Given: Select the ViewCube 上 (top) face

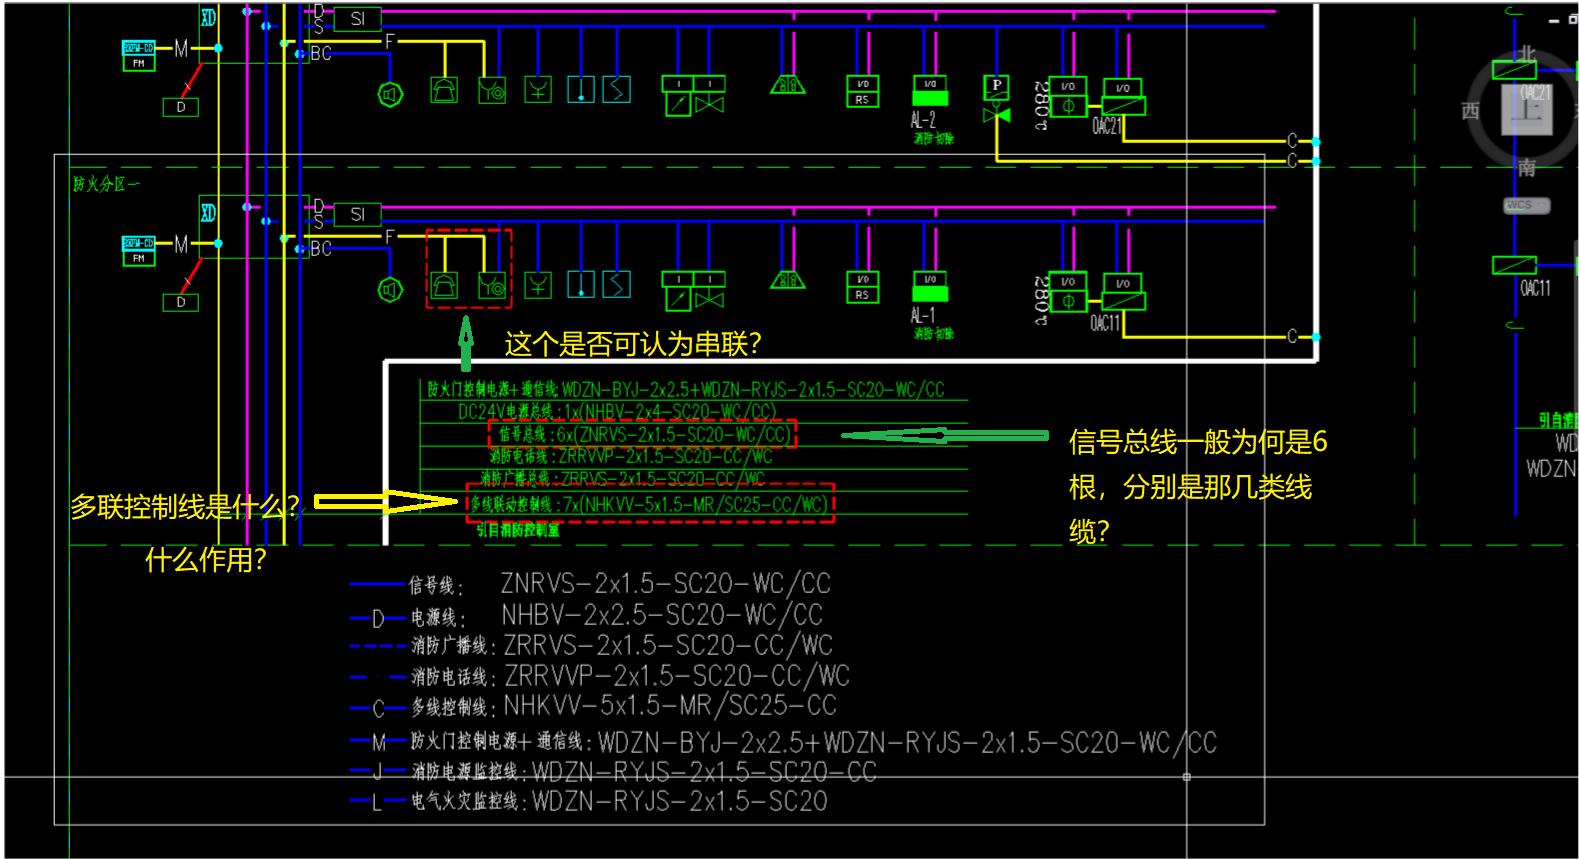Looking at the screenshot, I should coord(1527,109).
